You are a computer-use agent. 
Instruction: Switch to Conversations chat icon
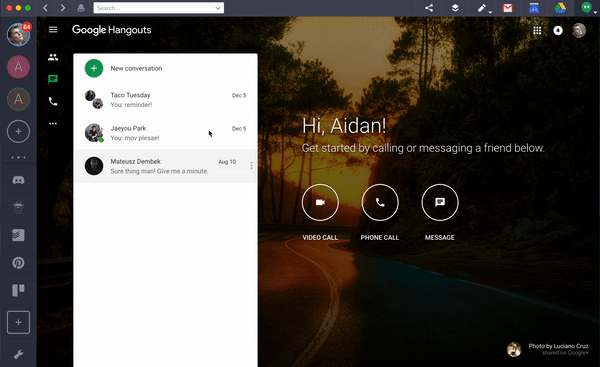[53, 79]
